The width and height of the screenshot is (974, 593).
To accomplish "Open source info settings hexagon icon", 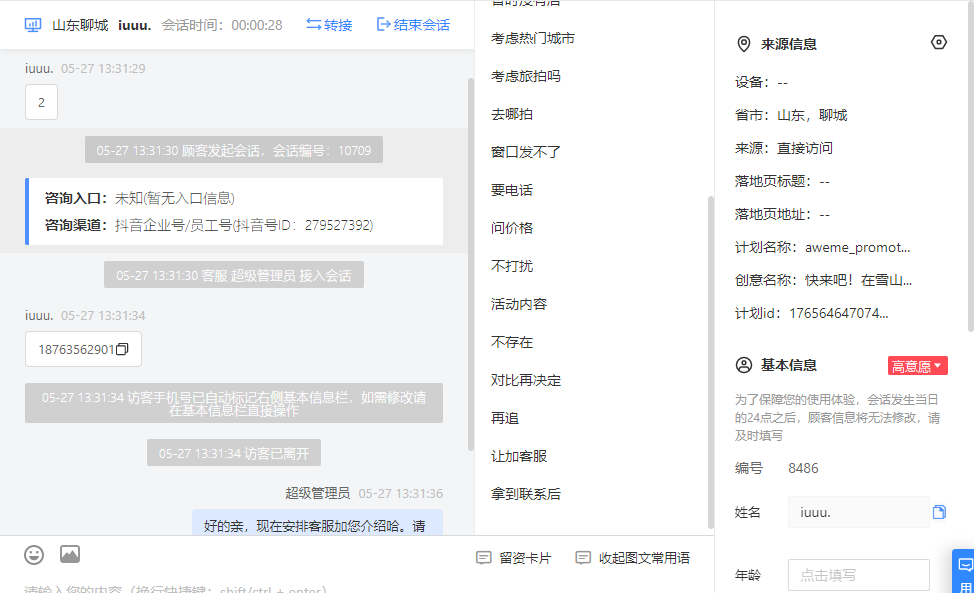I will [x=939, y=42].
